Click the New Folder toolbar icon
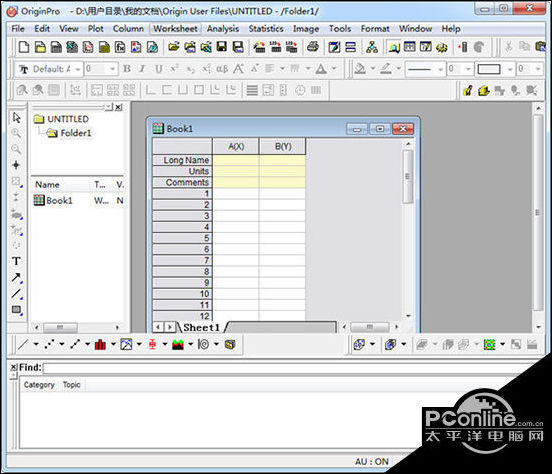Screen dimensions: 552x474 (x=40, y=47)
